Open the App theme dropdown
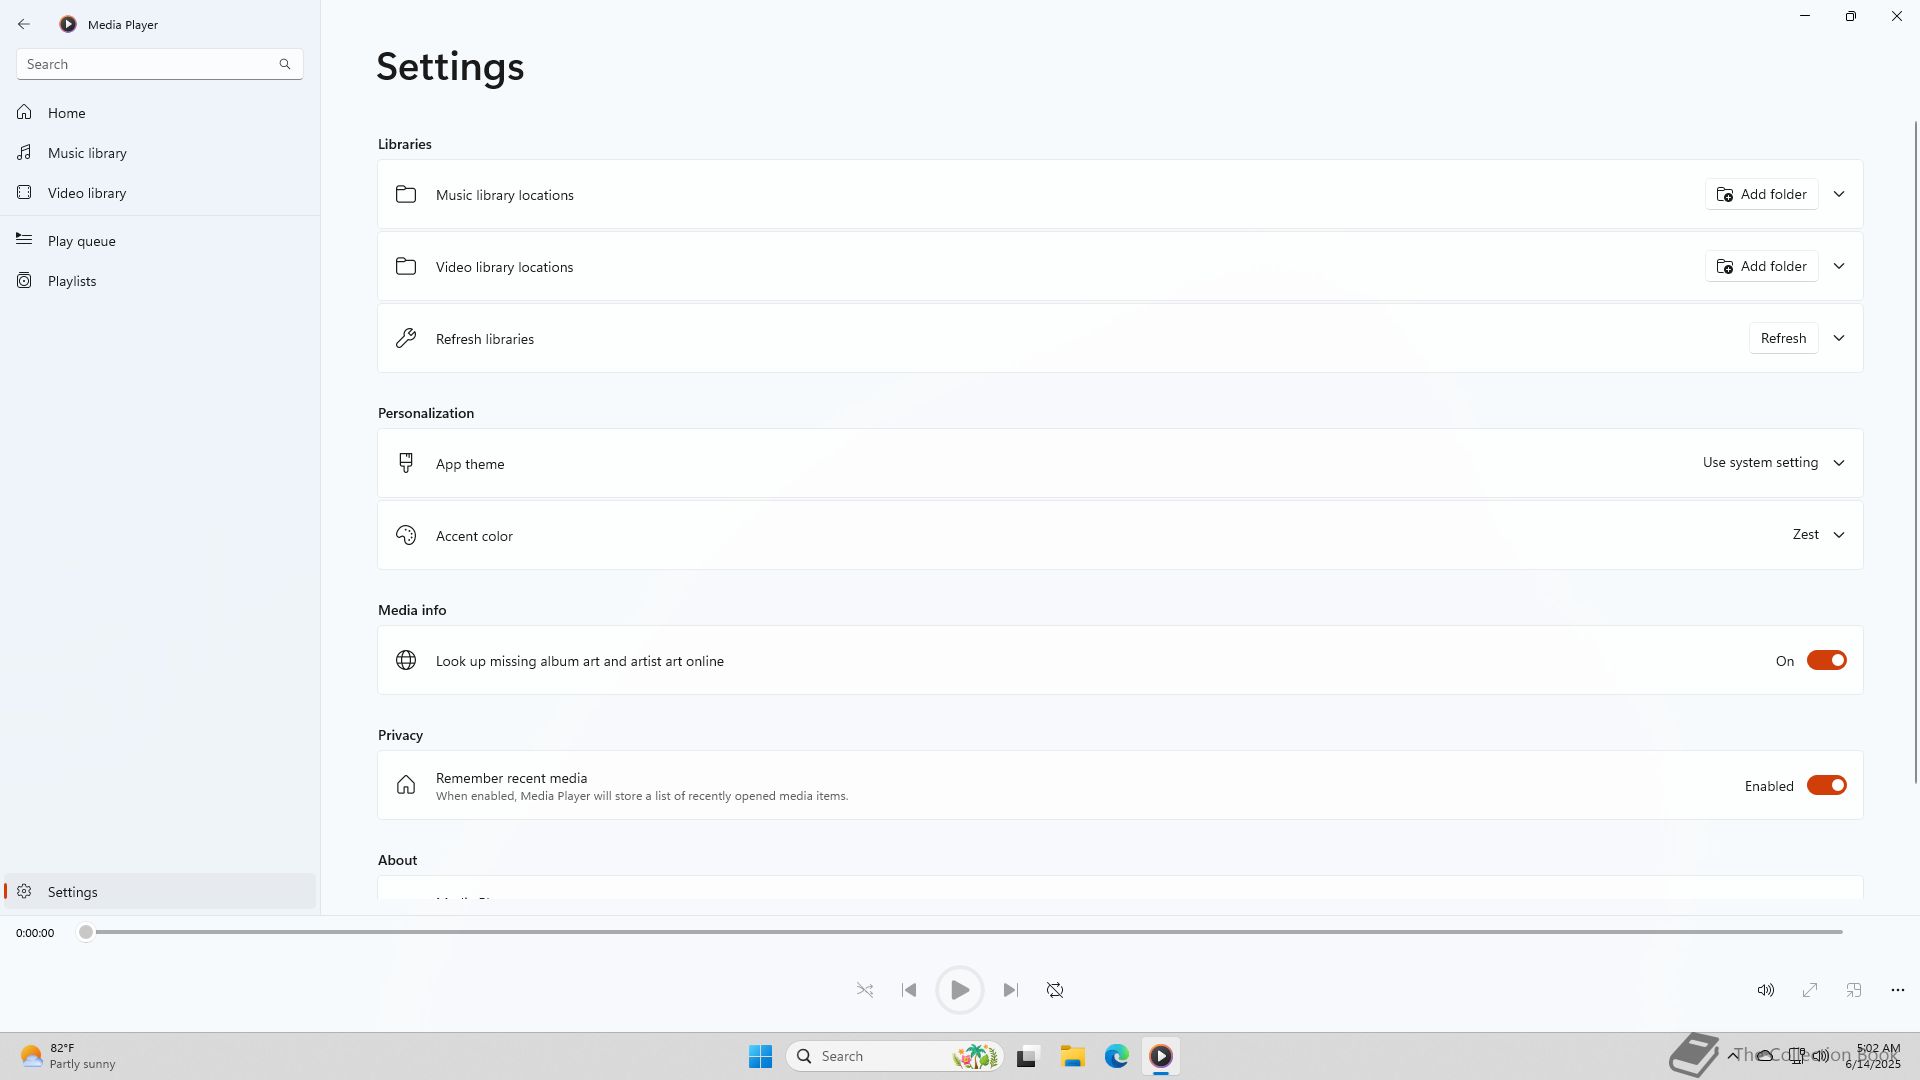 coord(1772,463)
